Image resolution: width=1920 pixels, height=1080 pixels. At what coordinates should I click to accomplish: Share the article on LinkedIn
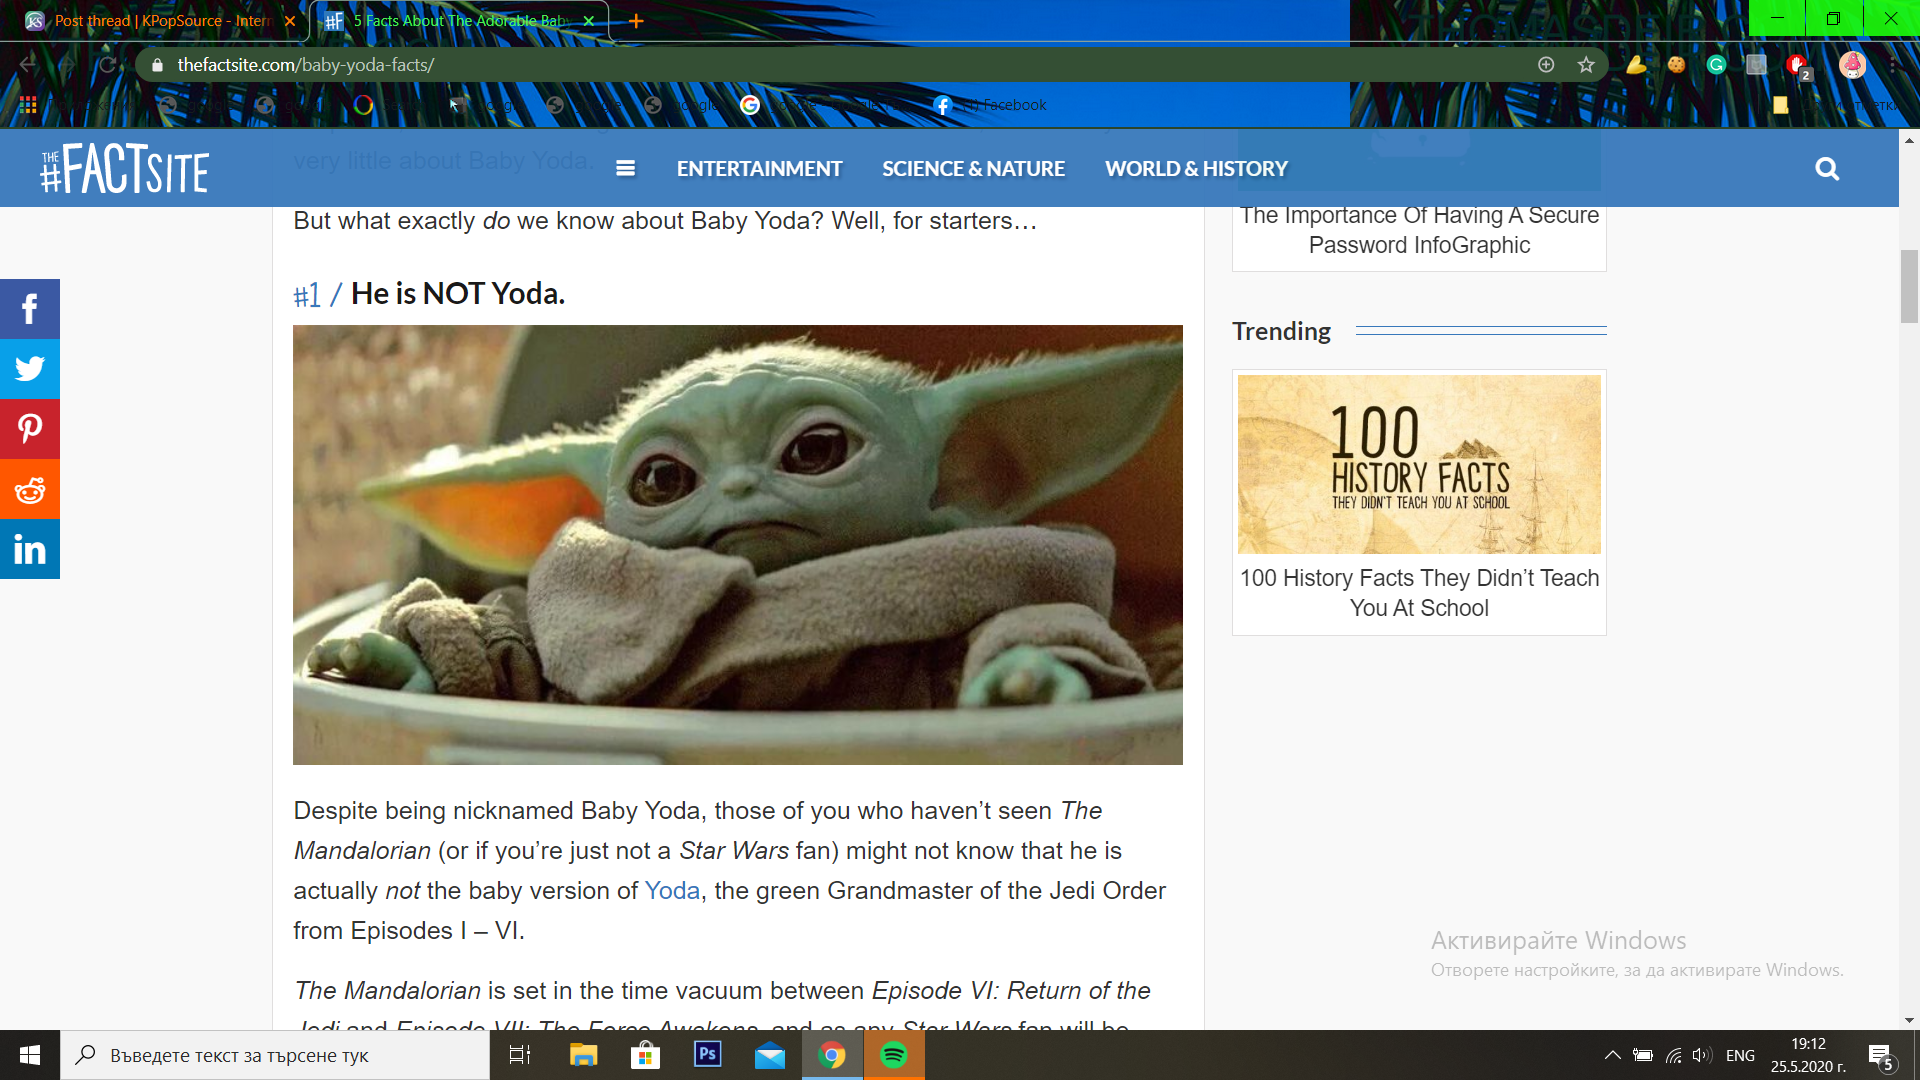(x=30, y=549)
